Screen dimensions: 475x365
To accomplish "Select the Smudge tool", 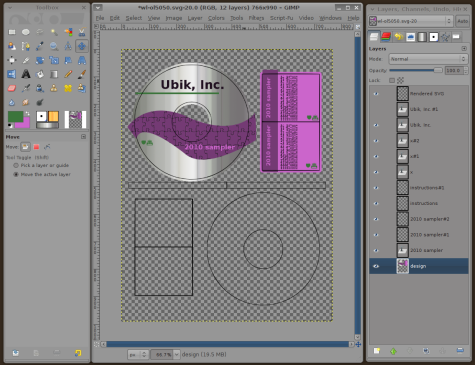I will pyautogui.click(x=26, y=102).
